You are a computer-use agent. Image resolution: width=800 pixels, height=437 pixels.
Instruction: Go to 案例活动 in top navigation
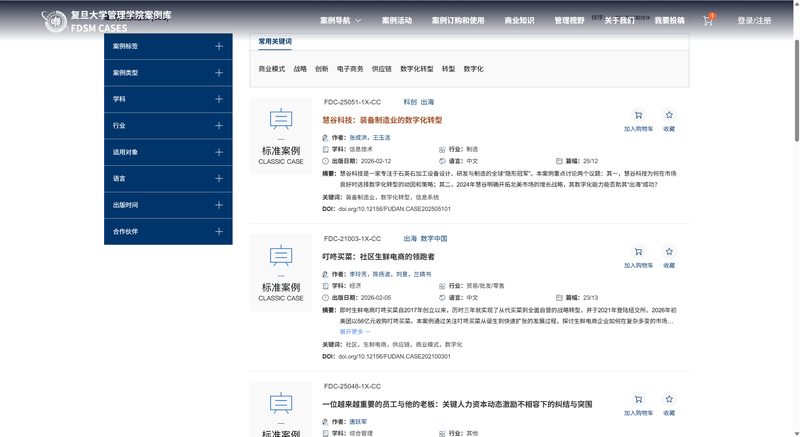pyautogui.click(x=396, y=20)
